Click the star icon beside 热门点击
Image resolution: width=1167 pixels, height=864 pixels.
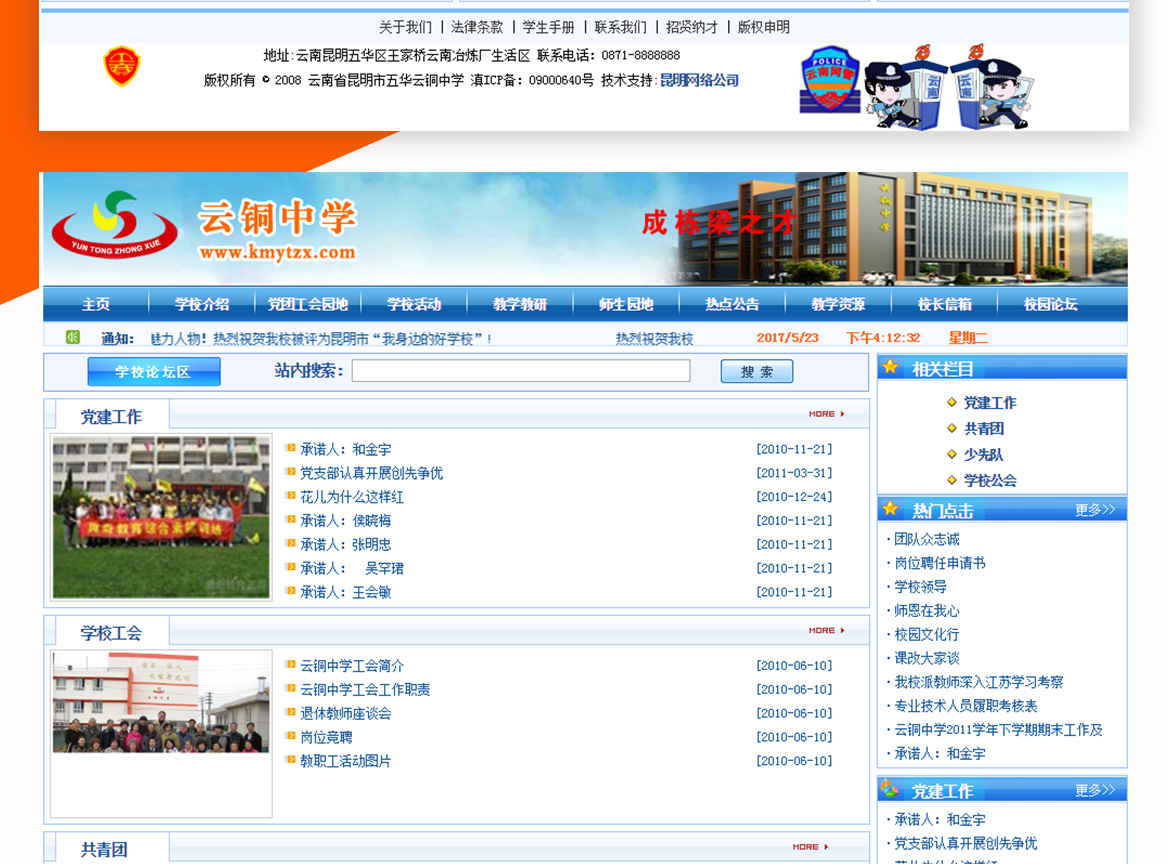point(890,509)
